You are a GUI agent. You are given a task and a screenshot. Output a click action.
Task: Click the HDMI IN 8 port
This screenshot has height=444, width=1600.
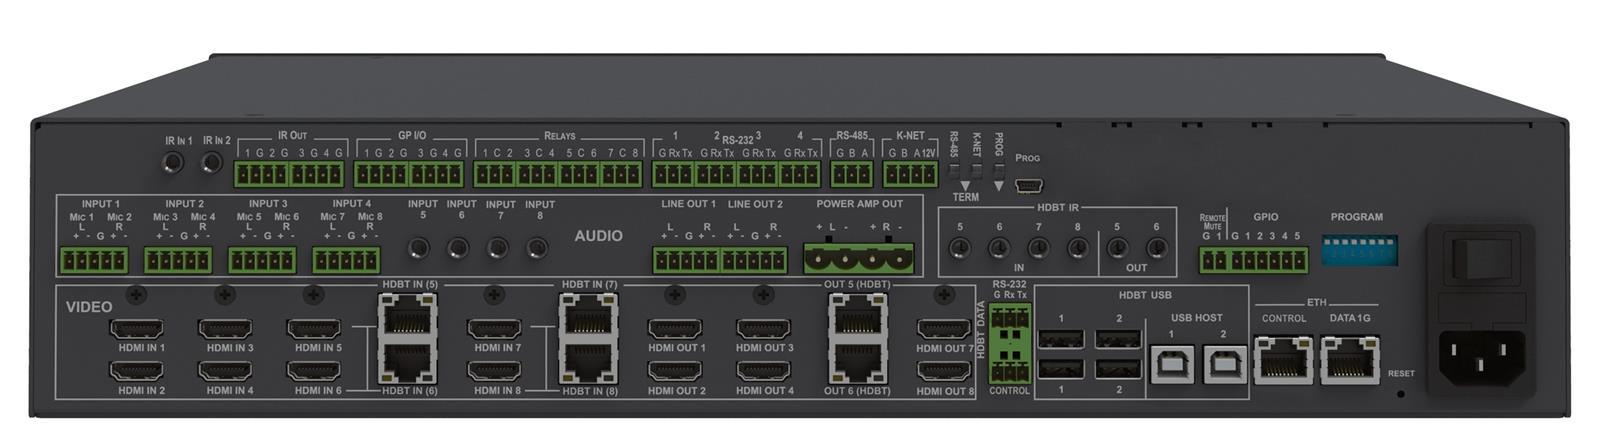(494, 370)
